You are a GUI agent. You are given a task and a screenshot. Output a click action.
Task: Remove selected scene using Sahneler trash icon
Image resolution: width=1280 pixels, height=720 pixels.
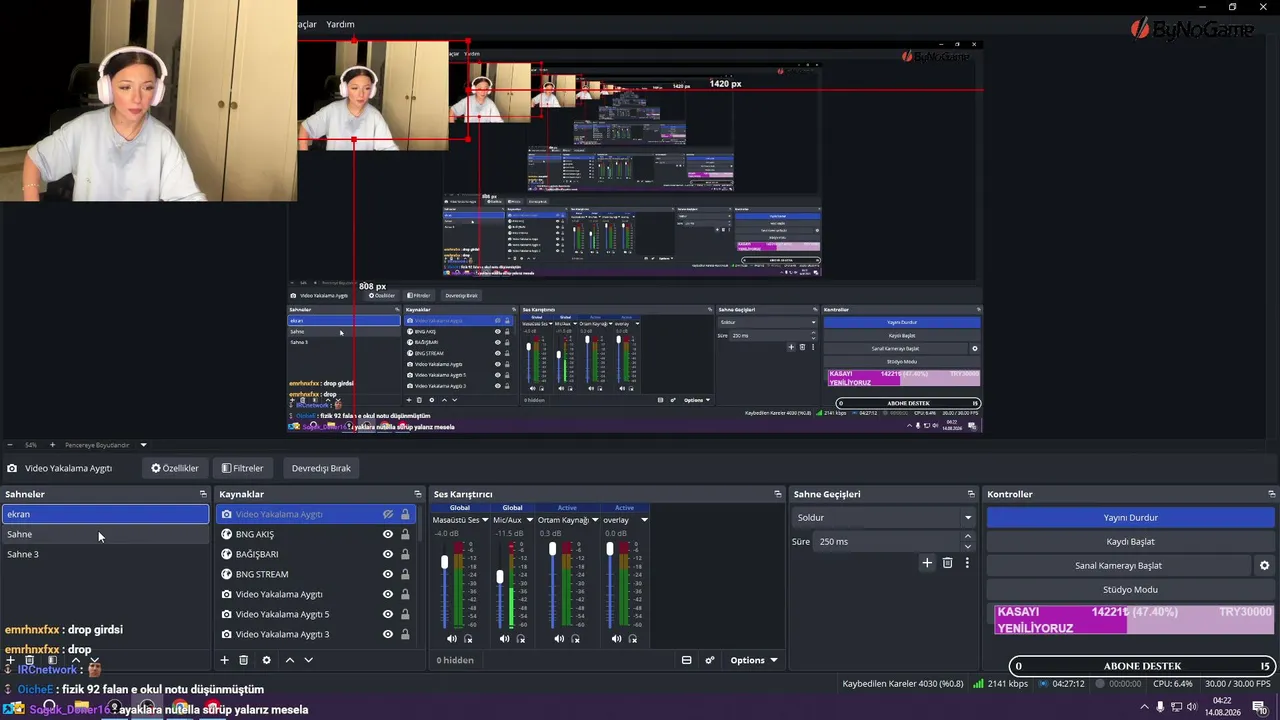(x=30, y=660)
